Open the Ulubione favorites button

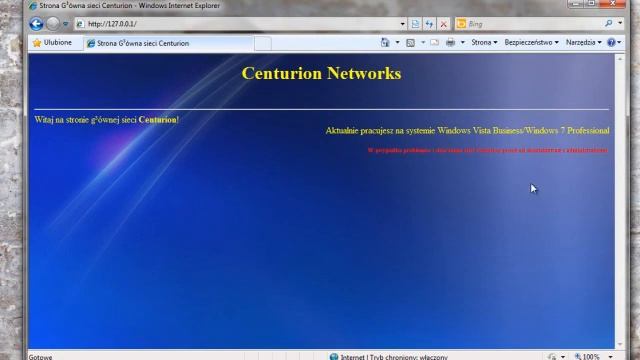click(52, 42)
